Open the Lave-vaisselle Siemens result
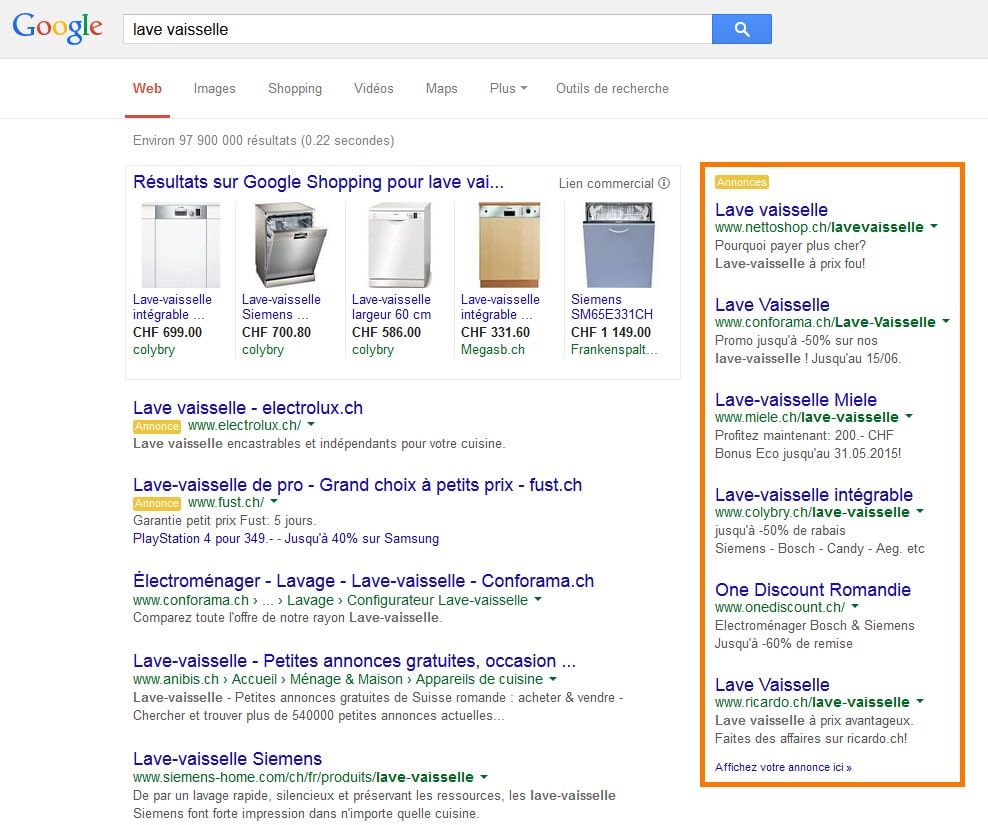 (227, 758)
